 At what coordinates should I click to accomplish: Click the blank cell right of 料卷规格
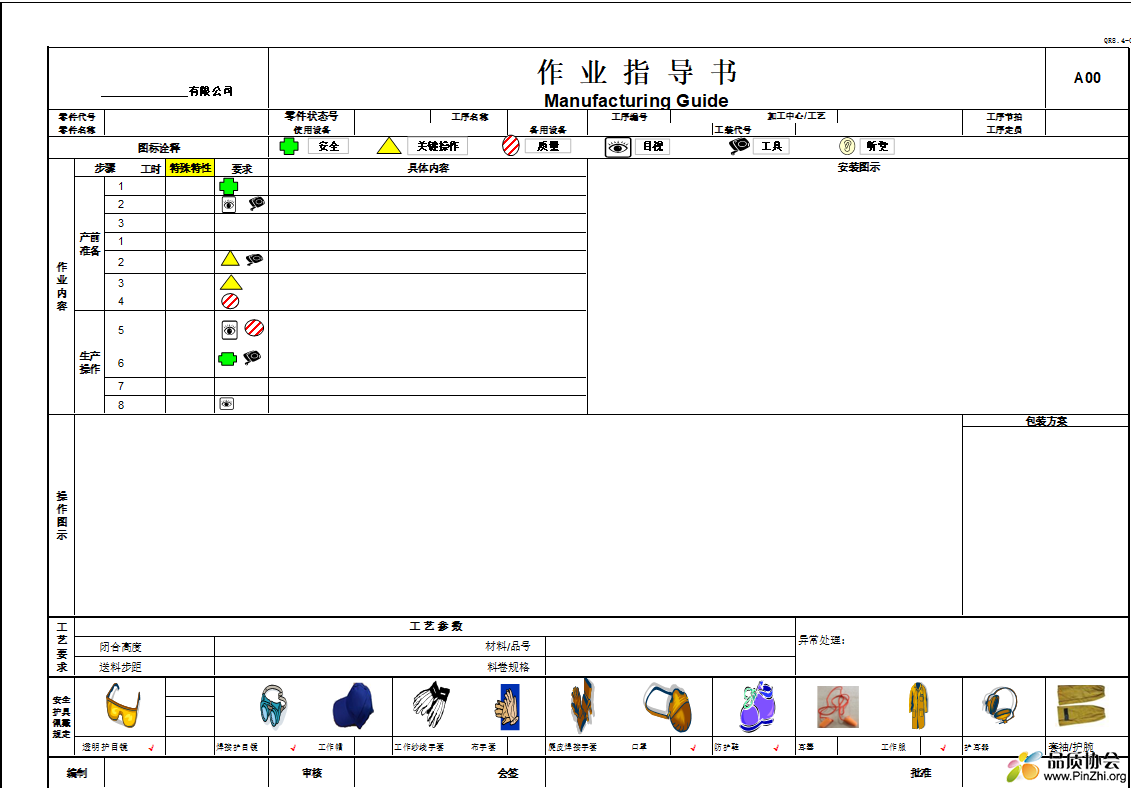point(670,667)
